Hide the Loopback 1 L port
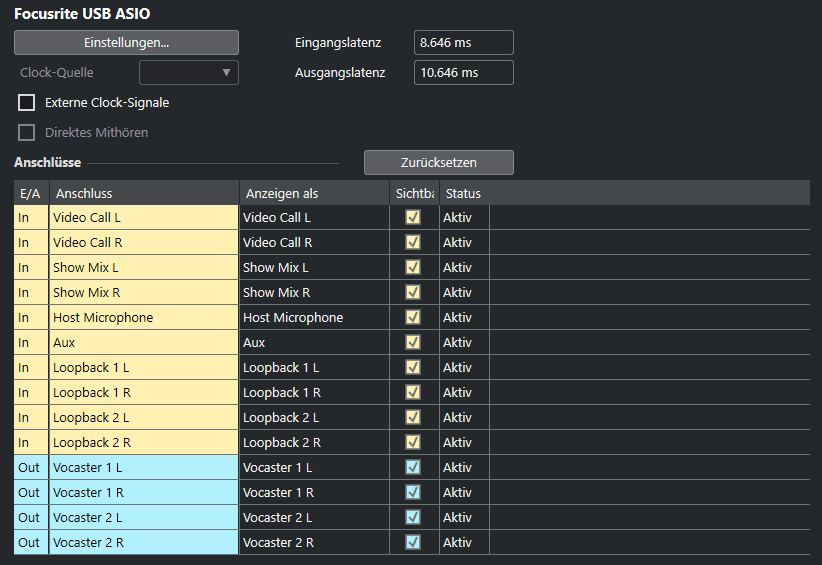Screen dimensions: 822x565 413,367
